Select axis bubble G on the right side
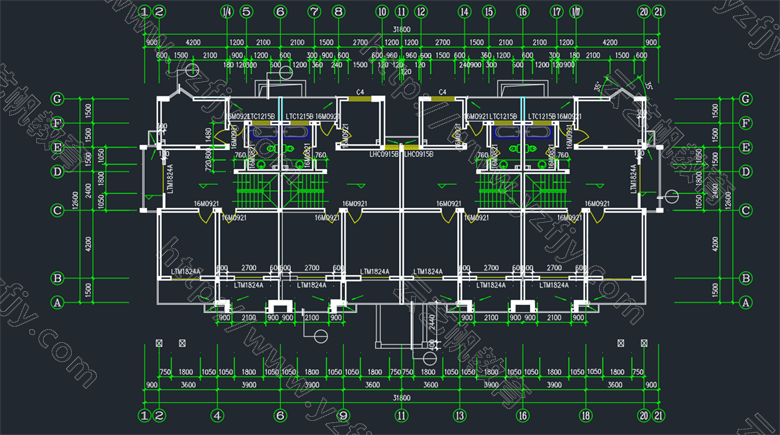The image size is (780, 435). [745, 99]
